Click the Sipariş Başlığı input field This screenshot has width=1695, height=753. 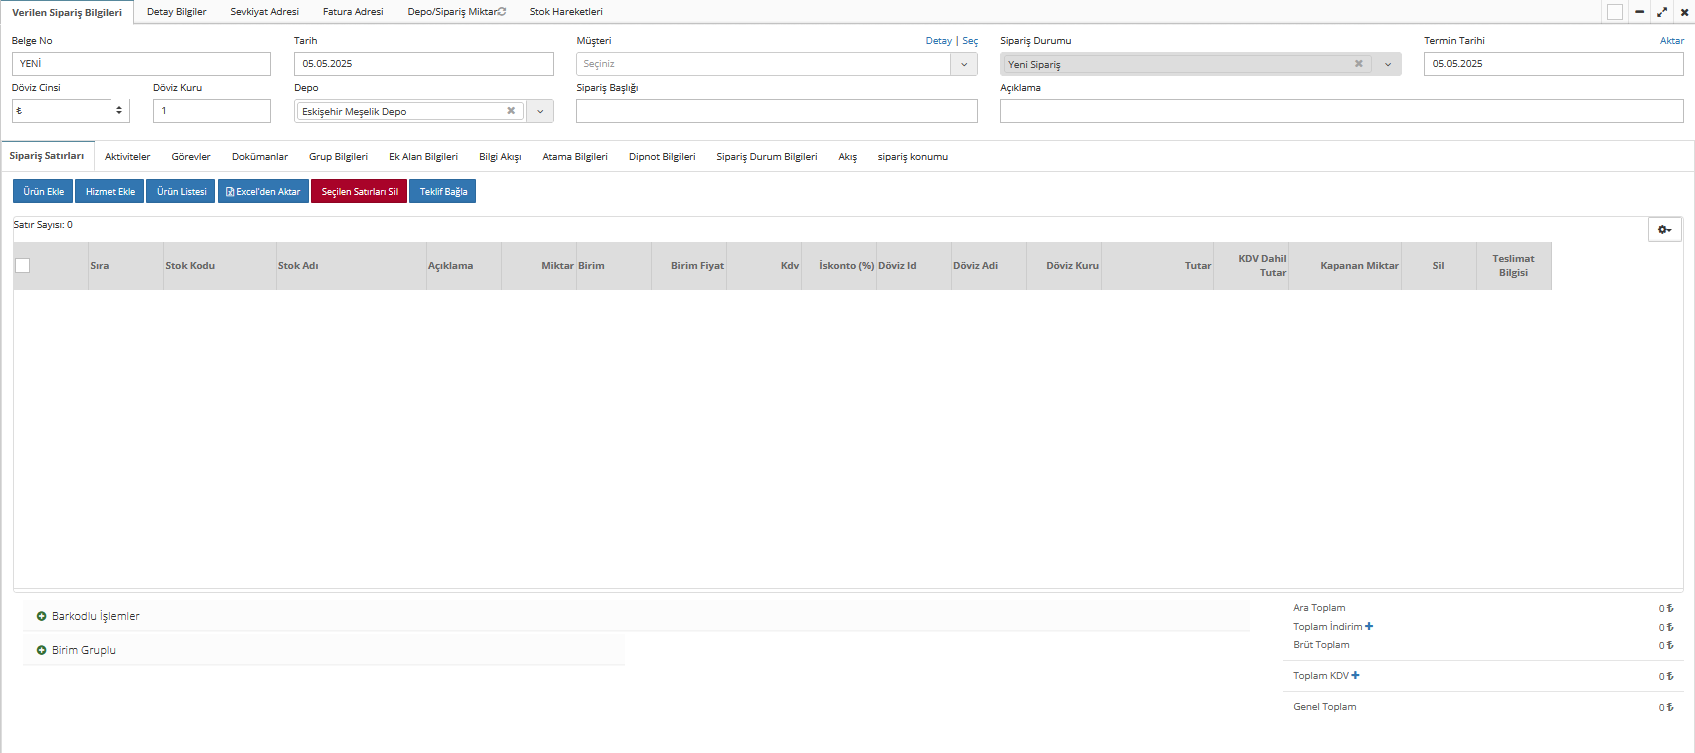776,111
